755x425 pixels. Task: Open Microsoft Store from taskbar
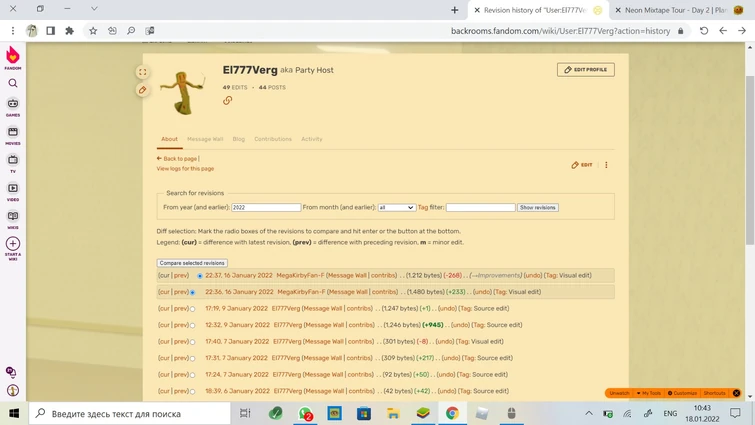click(x=364, y=413)
